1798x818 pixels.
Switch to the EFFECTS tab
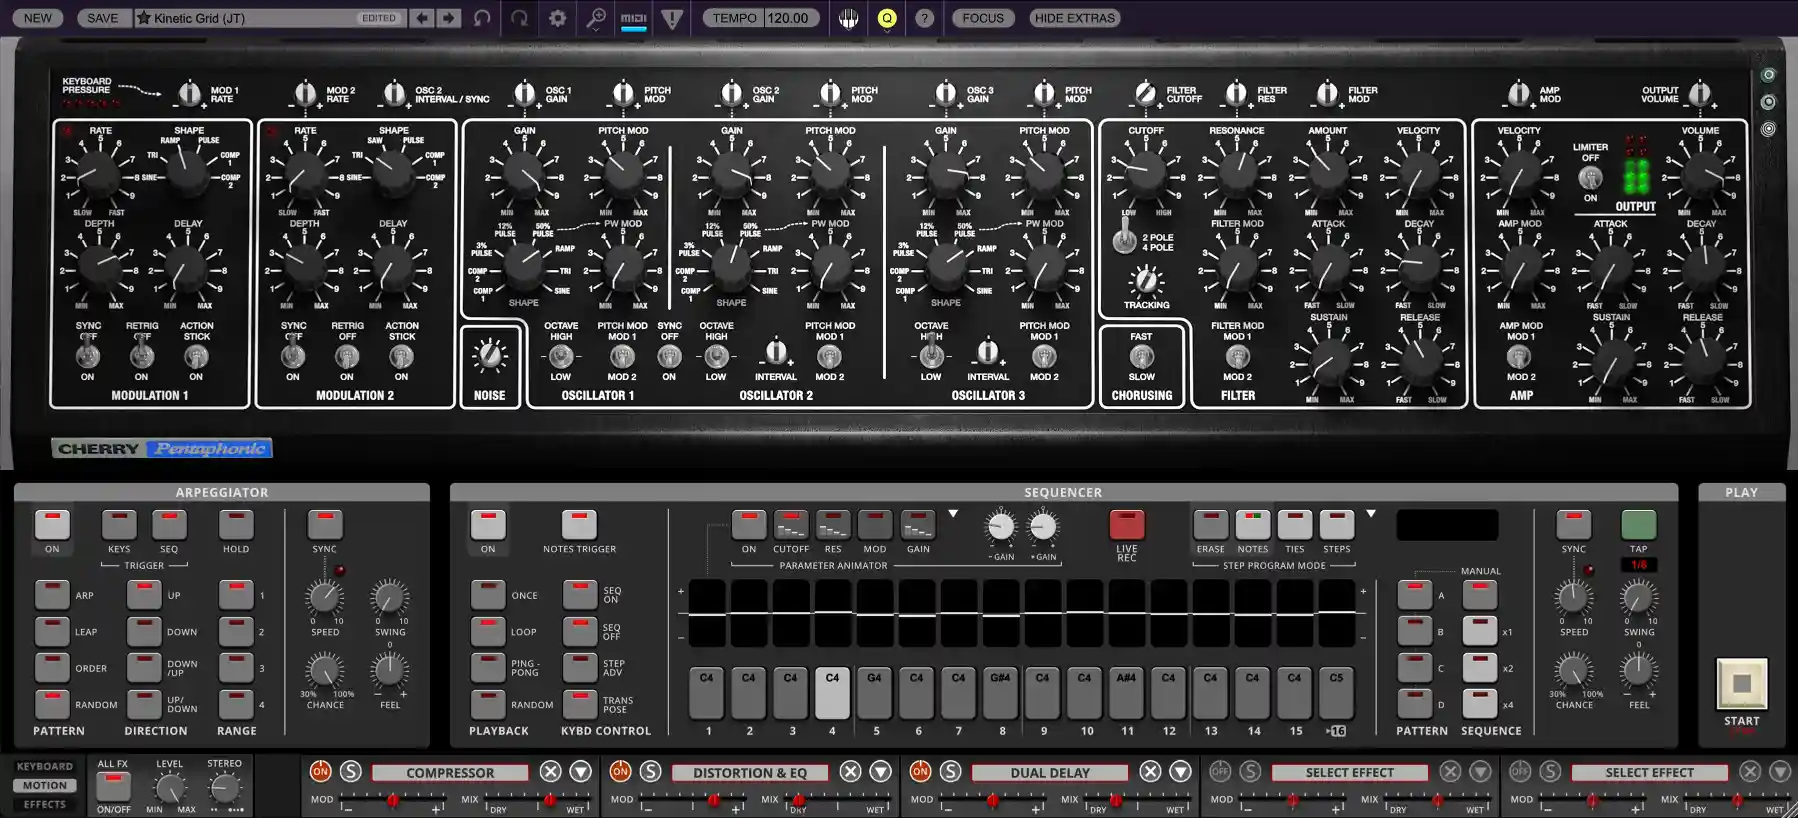tap(45, 804)
